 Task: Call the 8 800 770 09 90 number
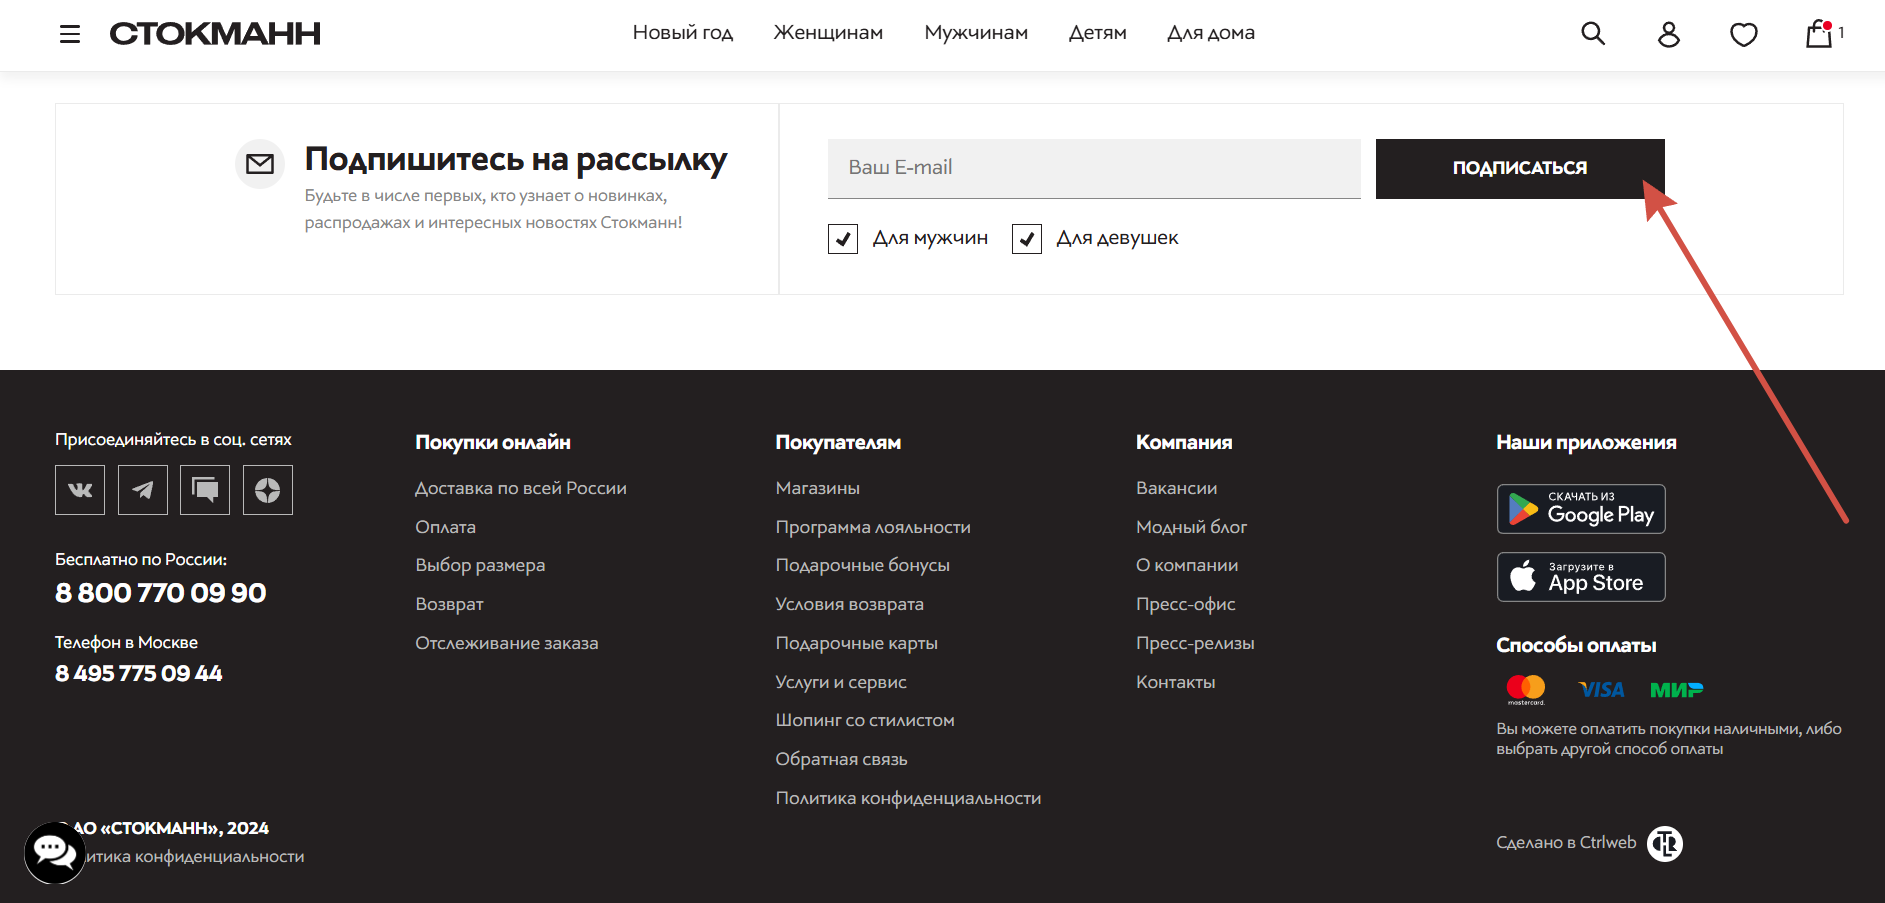(x=161, y=593)
